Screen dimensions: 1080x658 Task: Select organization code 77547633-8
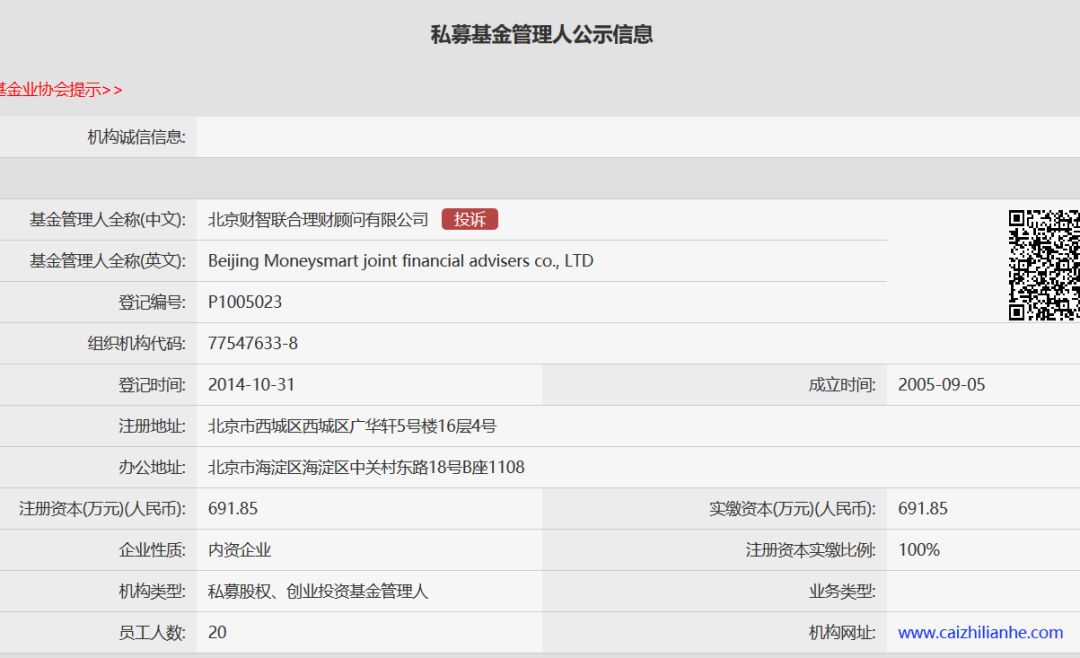pyautogui.click(x=253, y=343)
